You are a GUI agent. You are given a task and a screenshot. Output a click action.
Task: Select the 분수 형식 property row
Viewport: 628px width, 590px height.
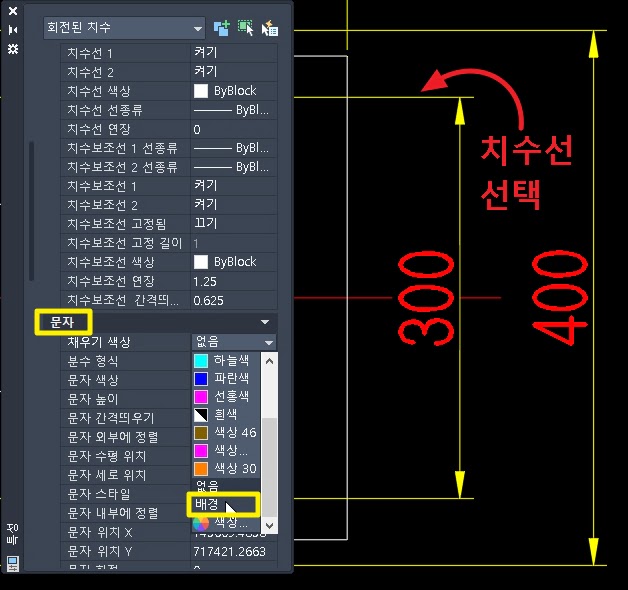[125, 361]
